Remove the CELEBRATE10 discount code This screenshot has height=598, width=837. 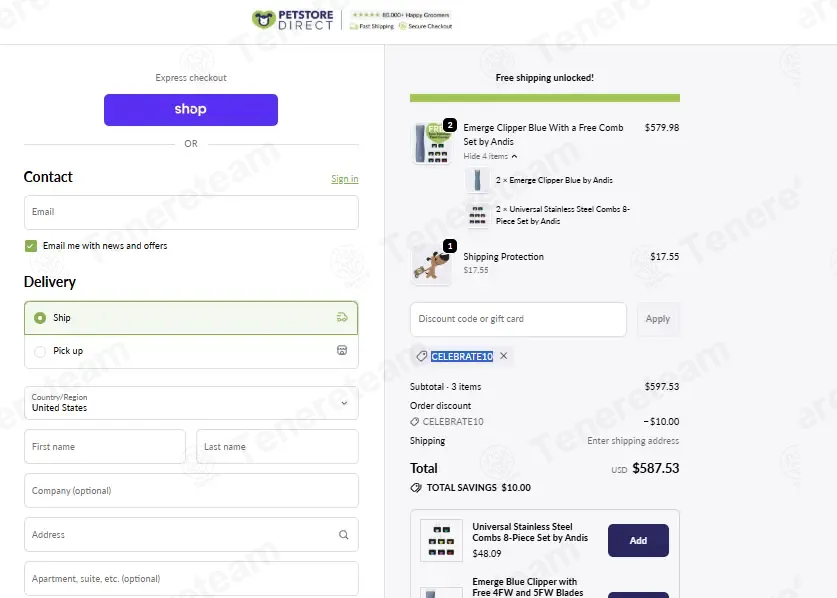(503, 356)
